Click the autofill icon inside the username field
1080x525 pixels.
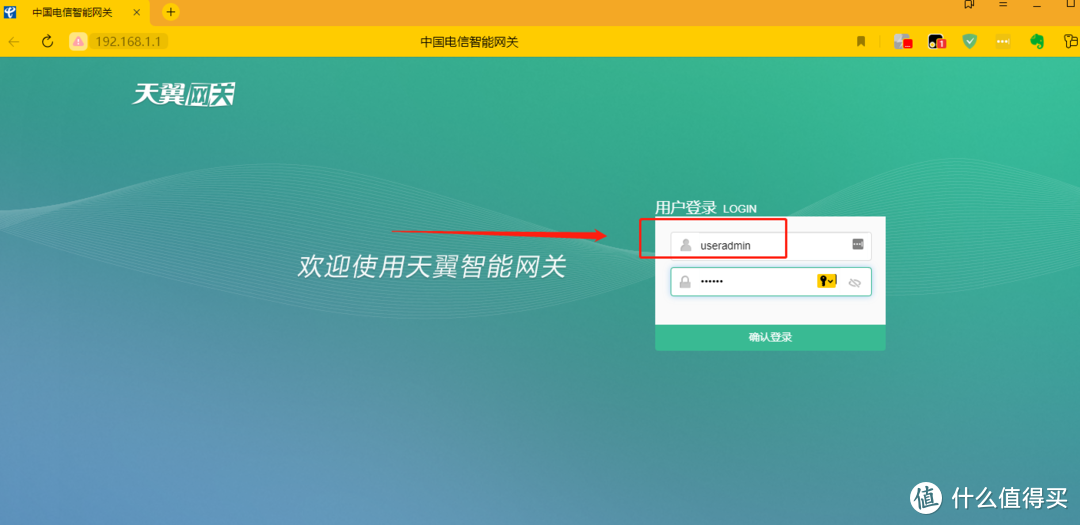(858, 244)
